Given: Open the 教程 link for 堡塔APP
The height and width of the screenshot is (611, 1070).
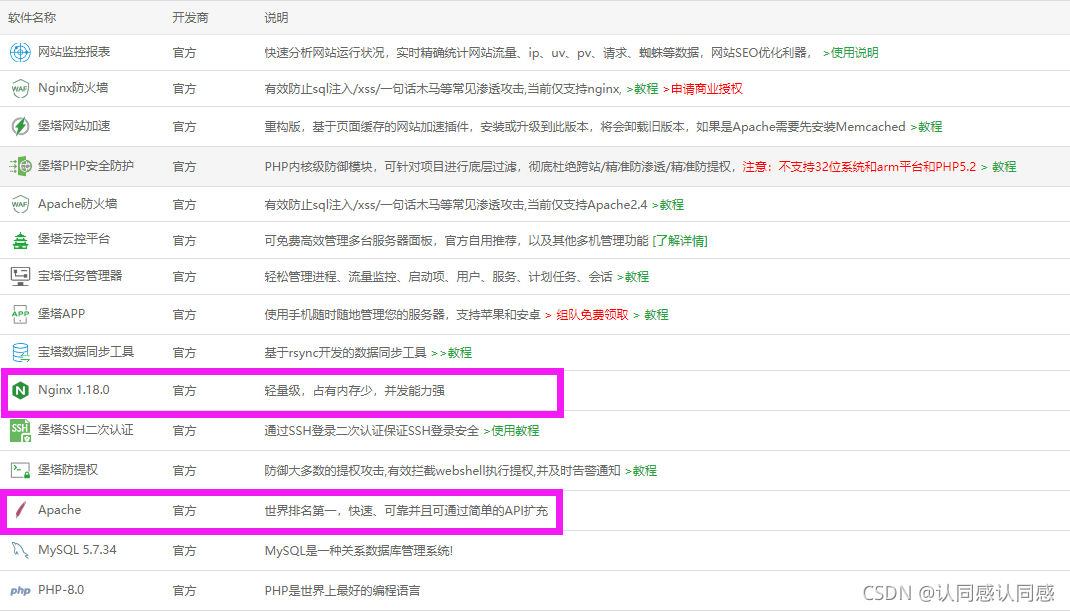Looking at the screenshot, I should 656,315.
